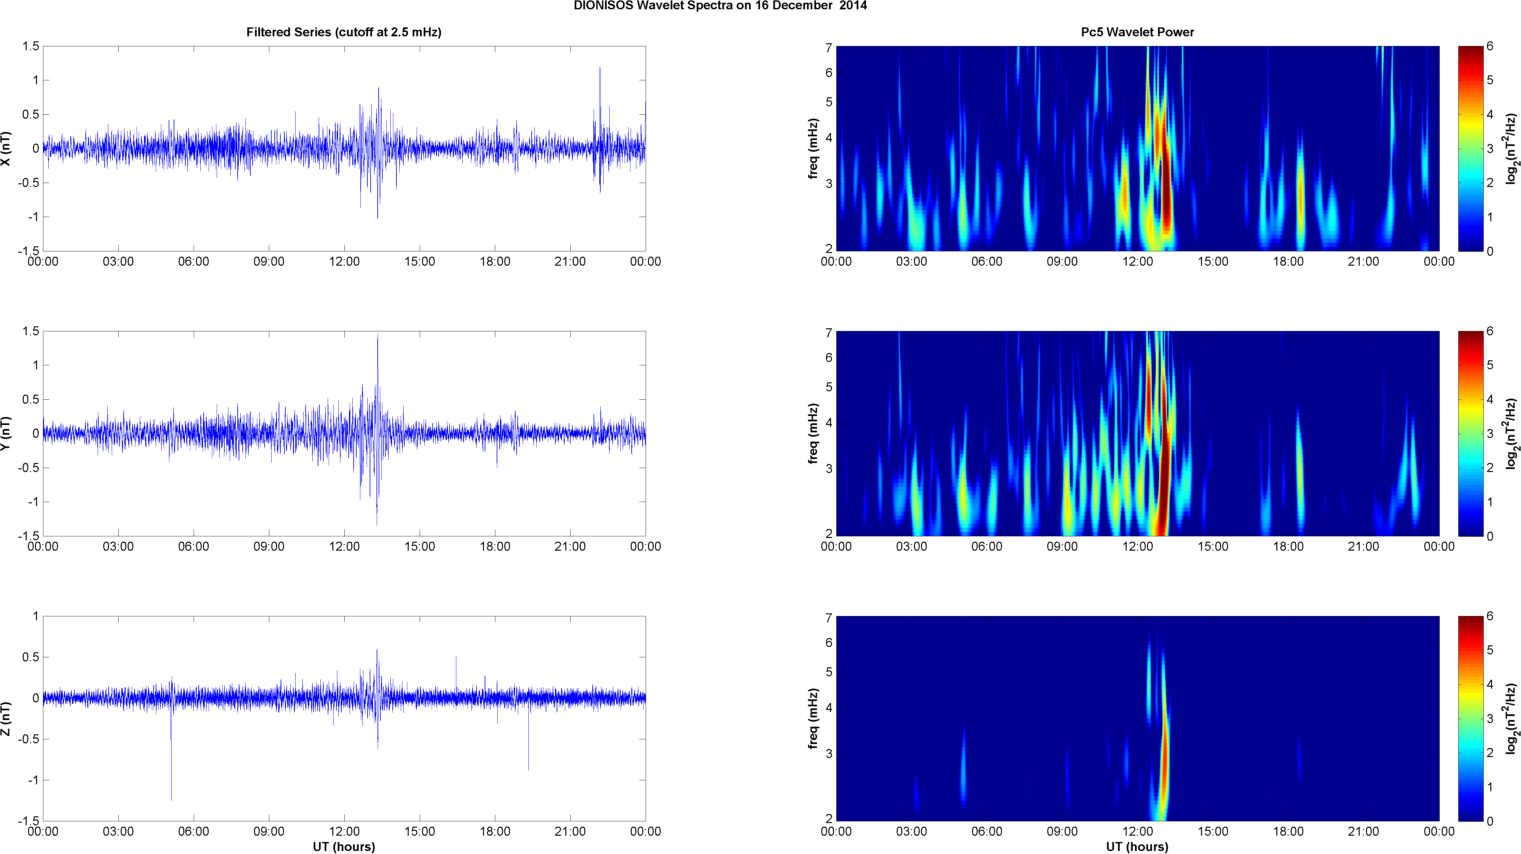This screenshot has height=854, width=1521.
Task: Click the "Y (nT)" axis label
Action: (7, 433)
